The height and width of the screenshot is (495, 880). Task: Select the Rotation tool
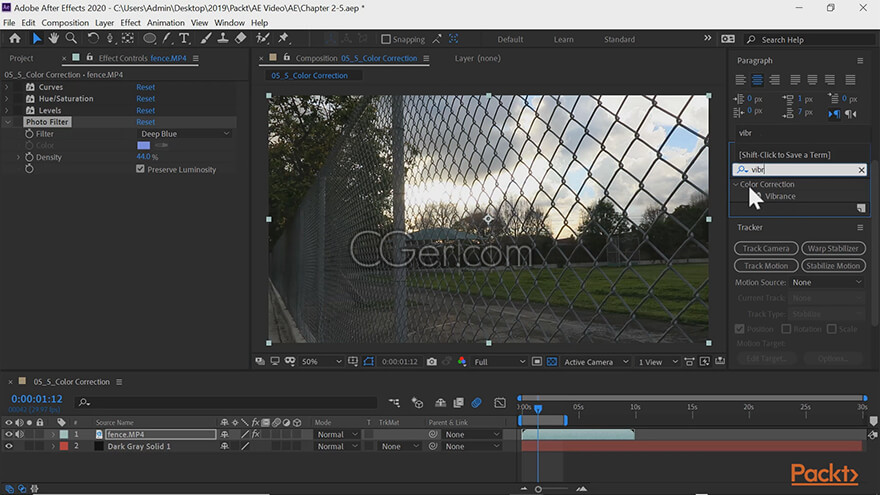click(93, 39)
